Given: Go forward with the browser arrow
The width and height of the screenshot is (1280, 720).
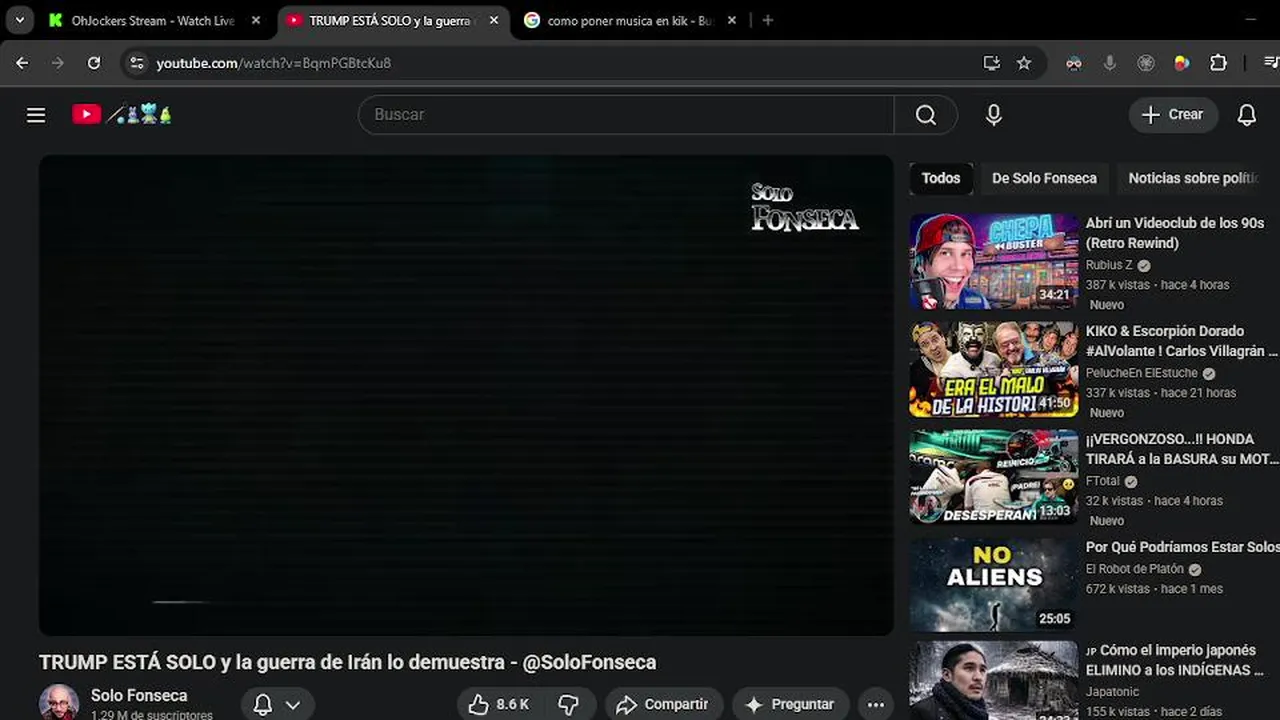Looking at the screenshot, I should tap(58, 63).
